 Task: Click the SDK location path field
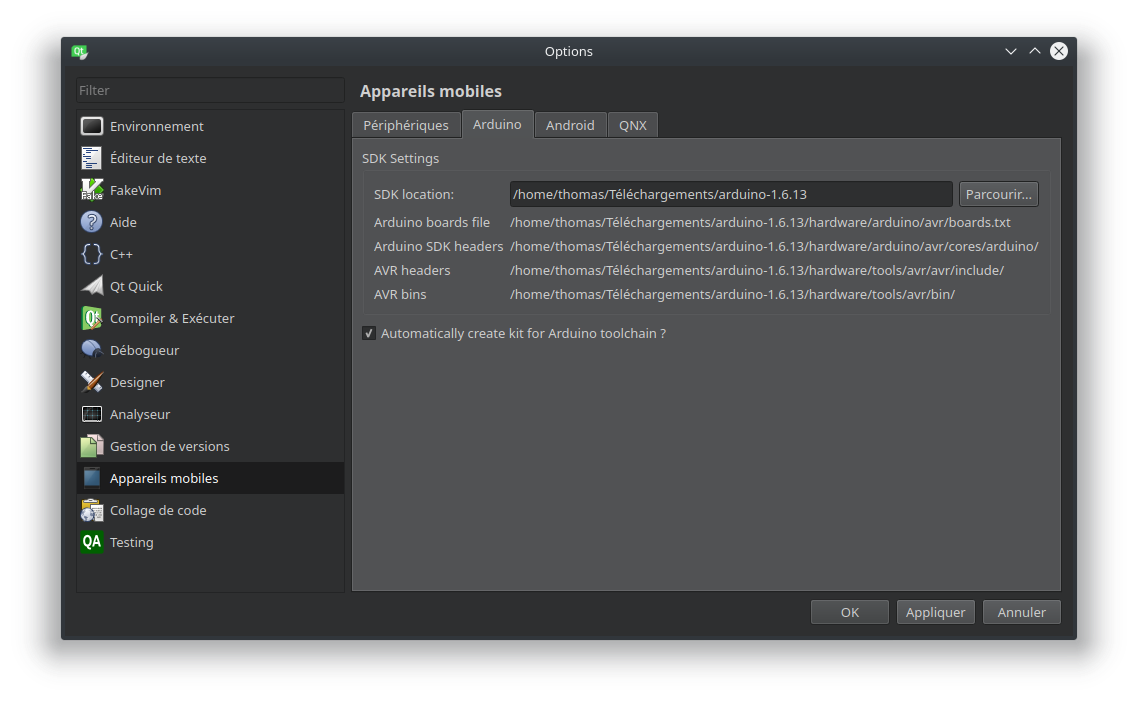pos(731,194)
